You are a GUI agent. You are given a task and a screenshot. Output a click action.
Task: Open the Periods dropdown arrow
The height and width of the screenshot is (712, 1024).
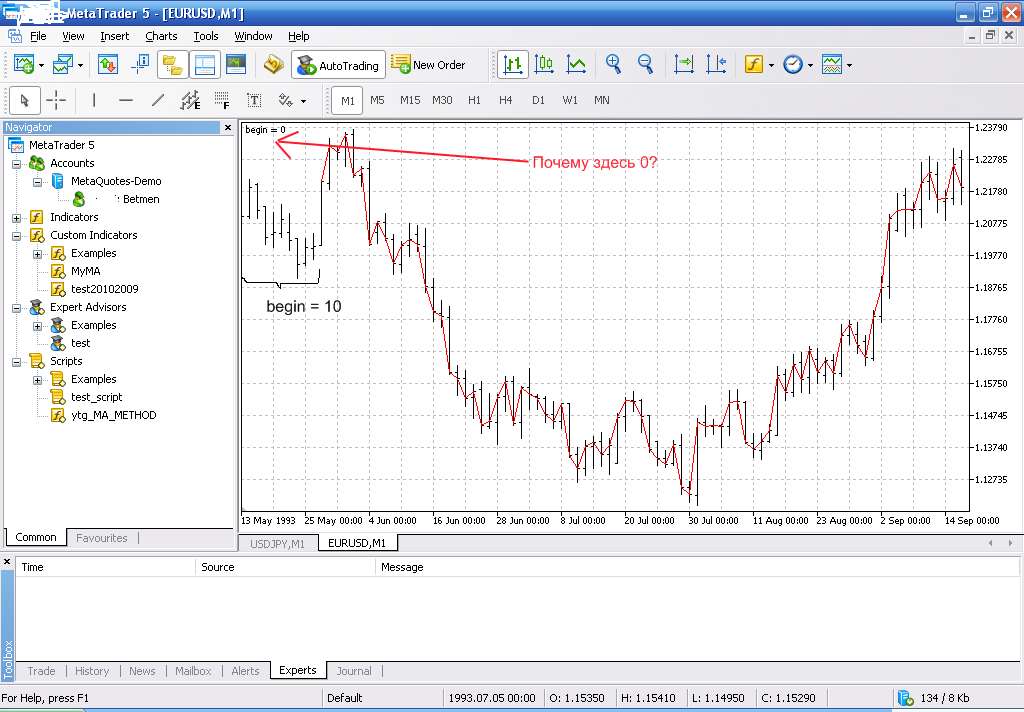coord(810,65)
